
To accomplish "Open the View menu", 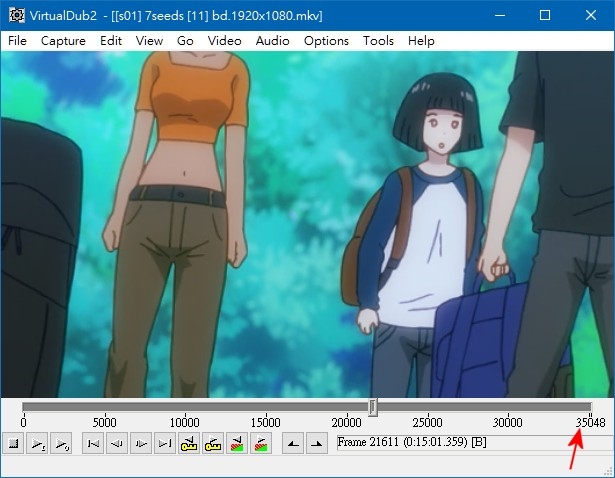I will (149, 41).
